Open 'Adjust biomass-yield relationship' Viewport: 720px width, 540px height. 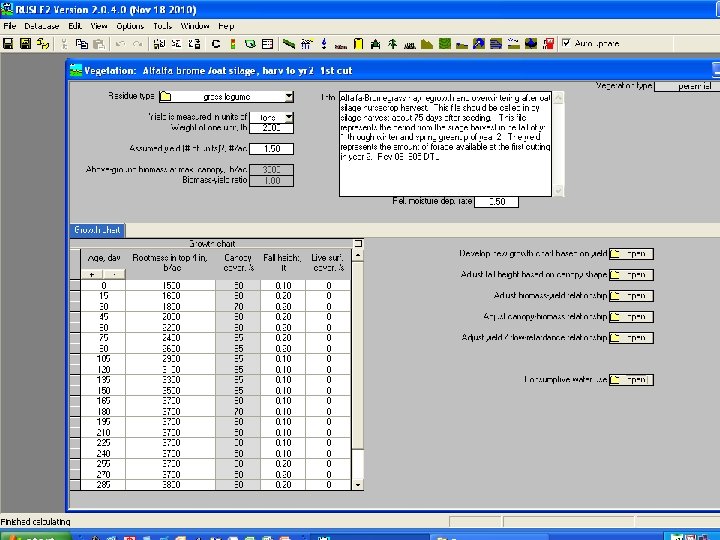coord(631,296)
